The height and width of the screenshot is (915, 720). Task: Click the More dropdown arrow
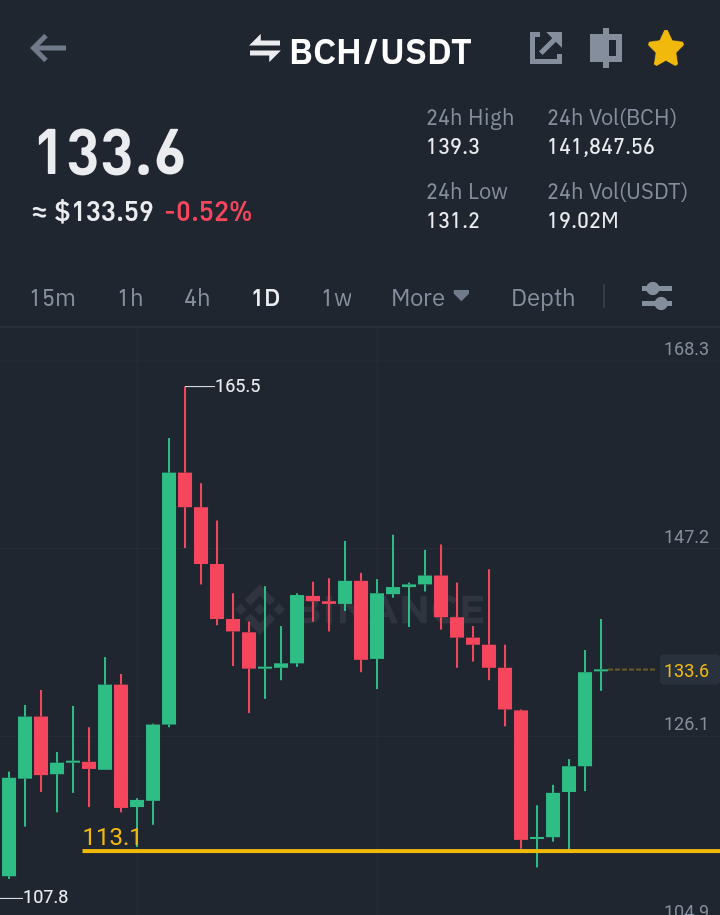[461, 295]
